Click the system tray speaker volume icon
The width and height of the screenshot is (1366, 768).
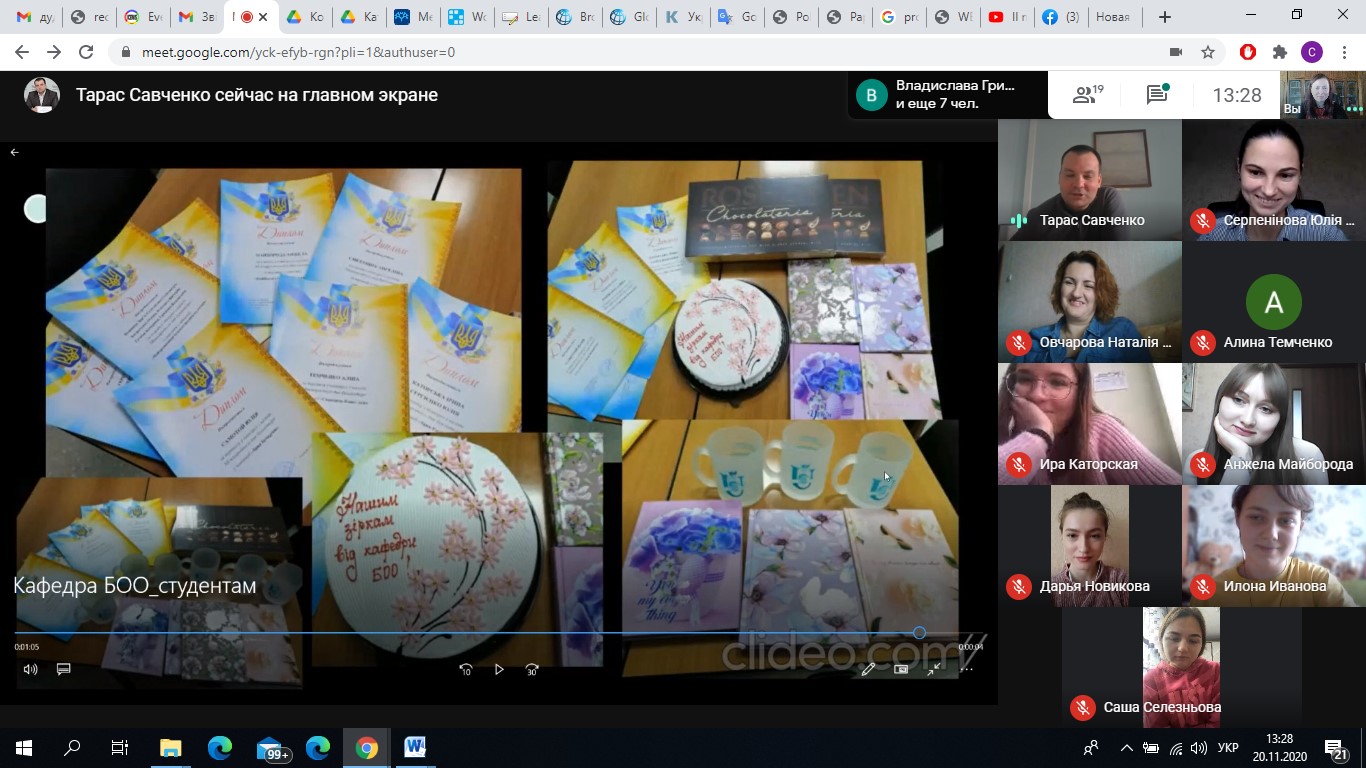[1199, 748]
